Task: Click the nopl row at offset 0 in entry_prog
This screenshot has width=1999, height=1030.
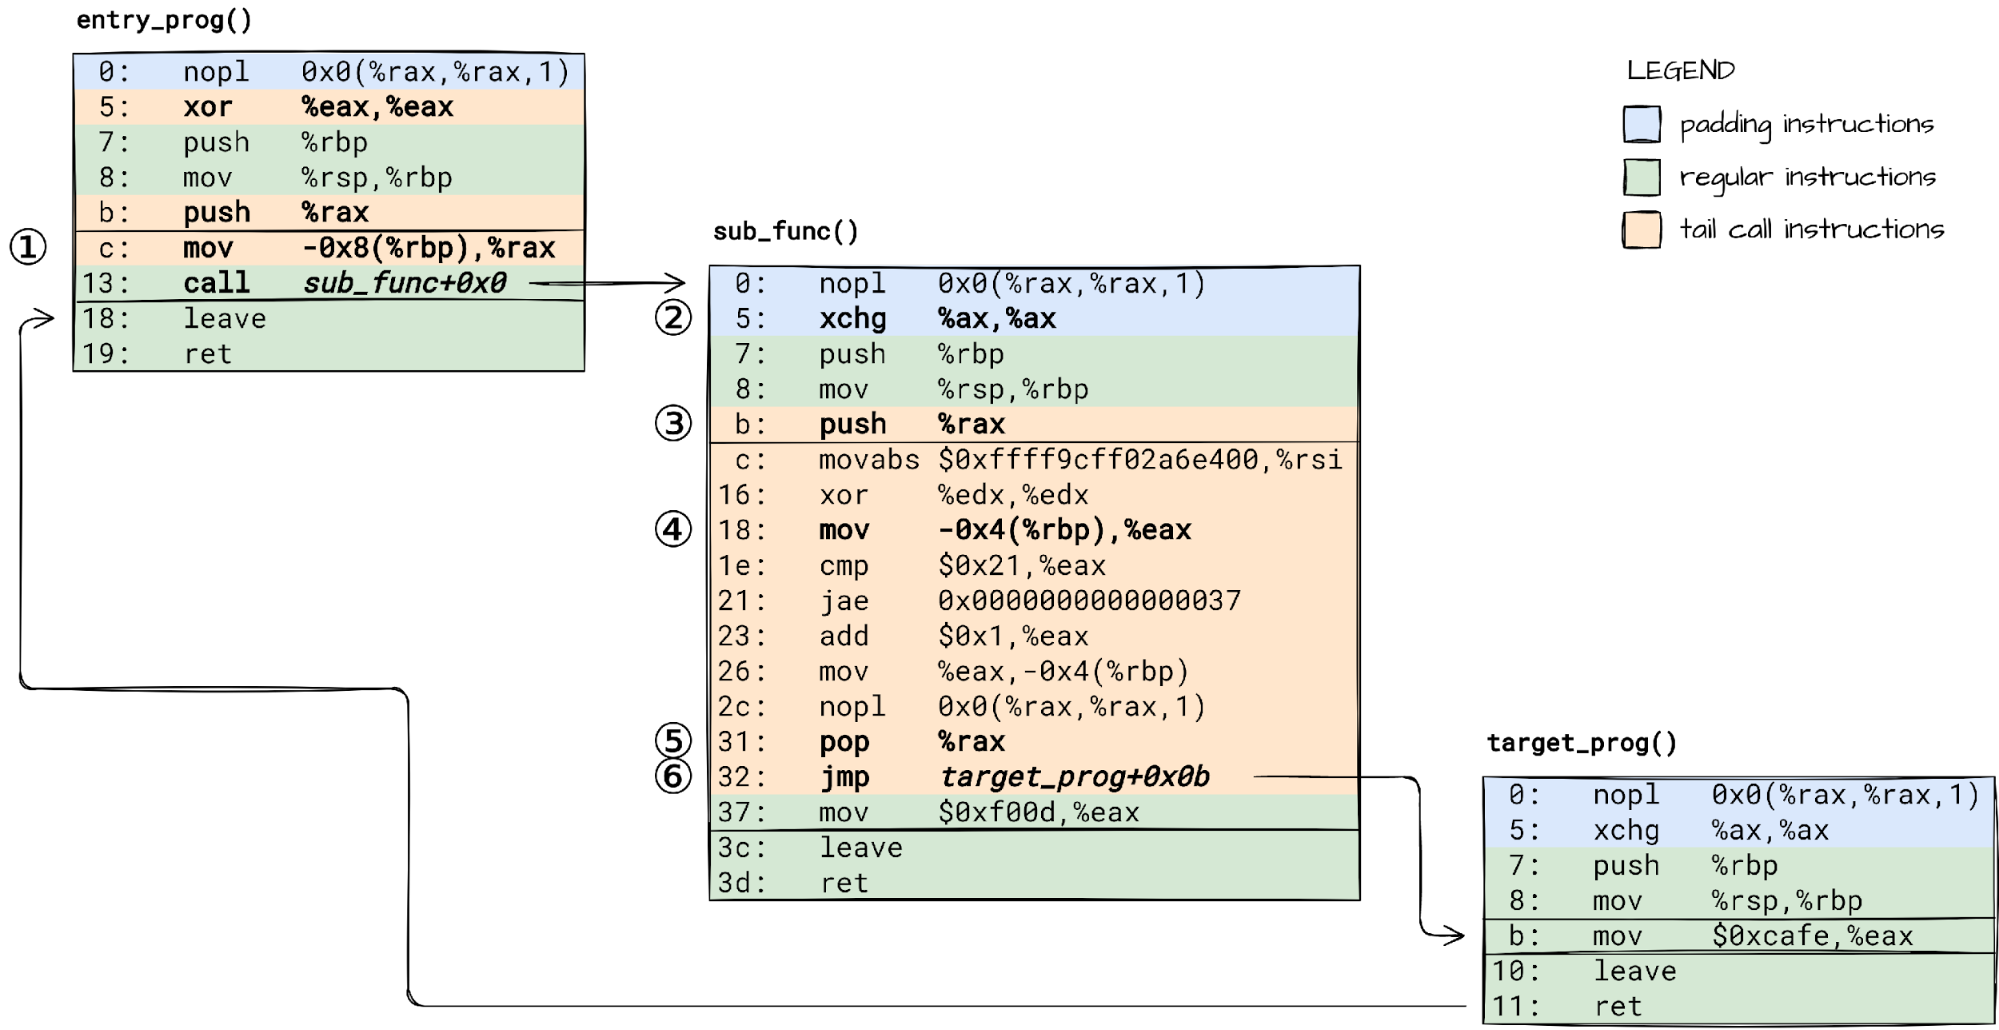Action: 329,72
